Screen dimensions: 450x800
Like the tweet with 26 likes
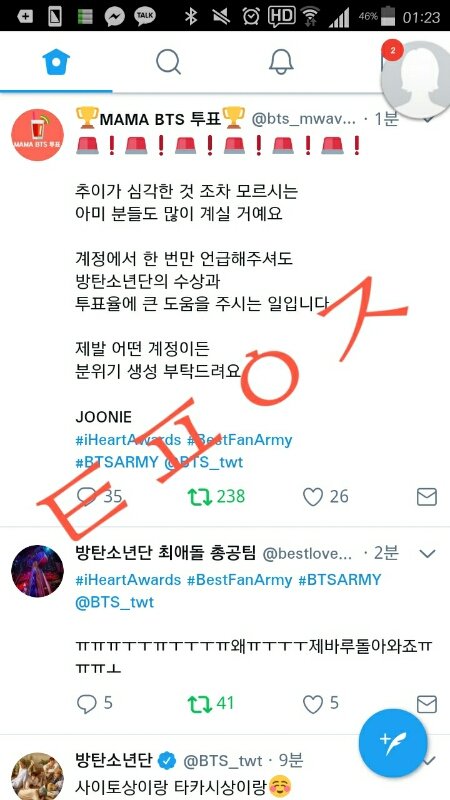coord(313,496)
